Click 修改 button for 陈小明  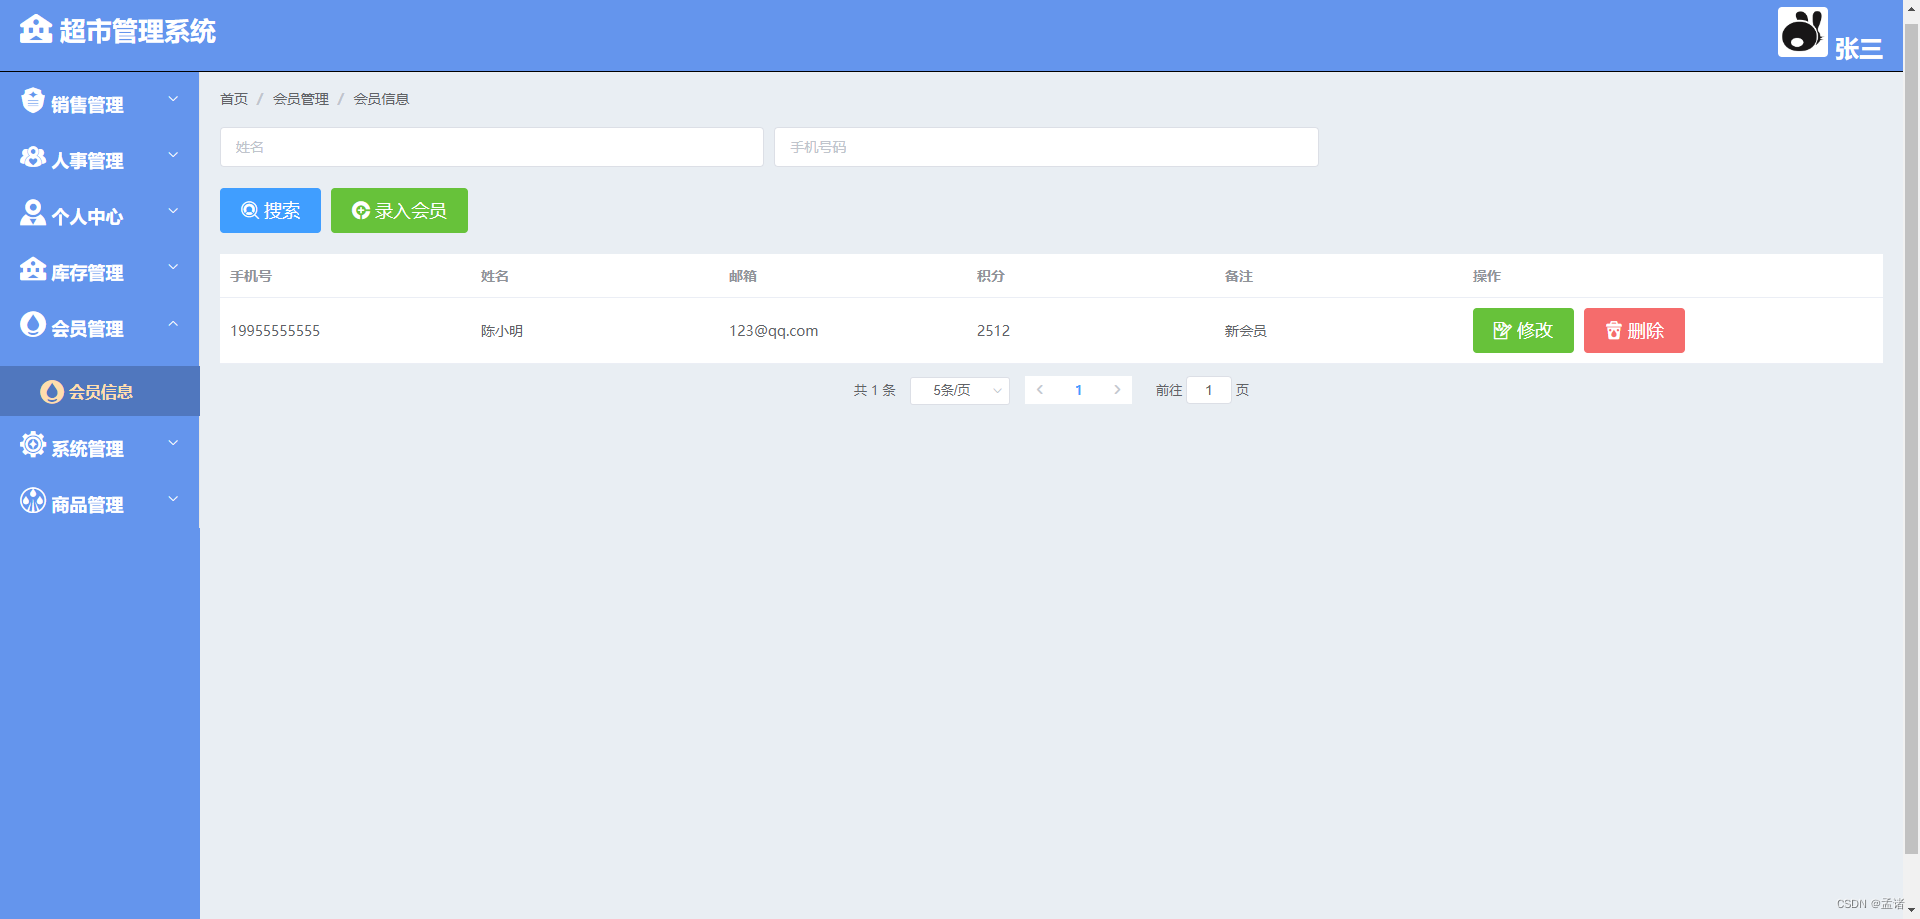[1523, 330]
